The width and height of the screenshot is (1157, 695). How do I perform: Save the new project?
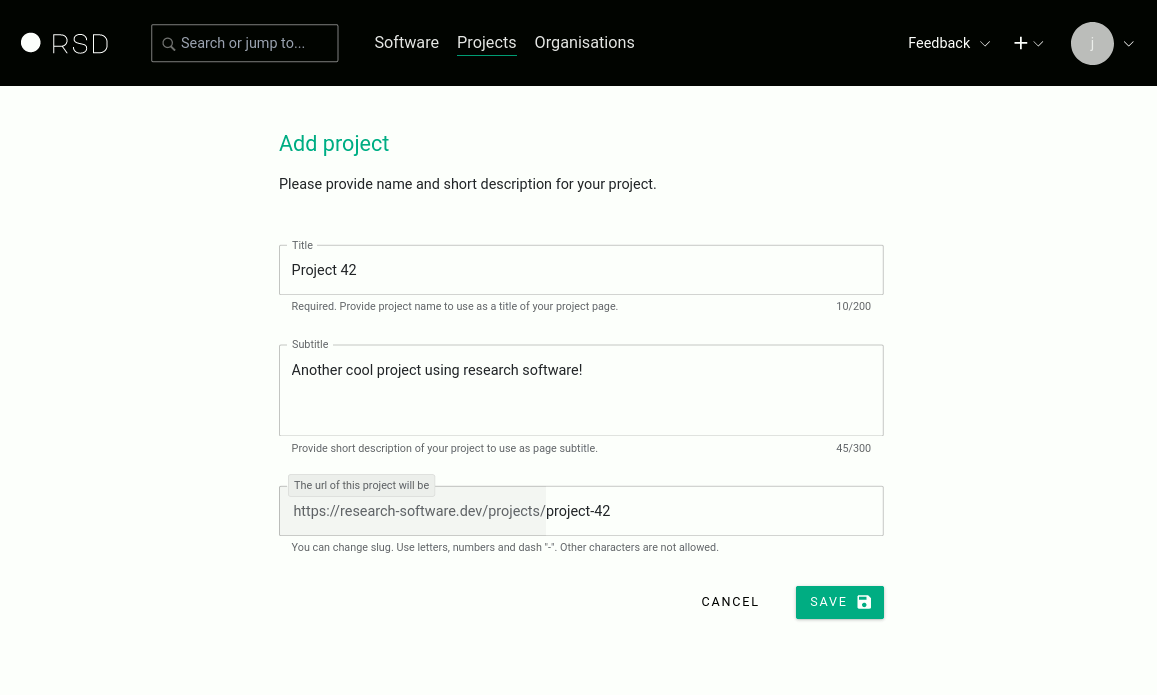pyautogui.click(x=839, y=602)
